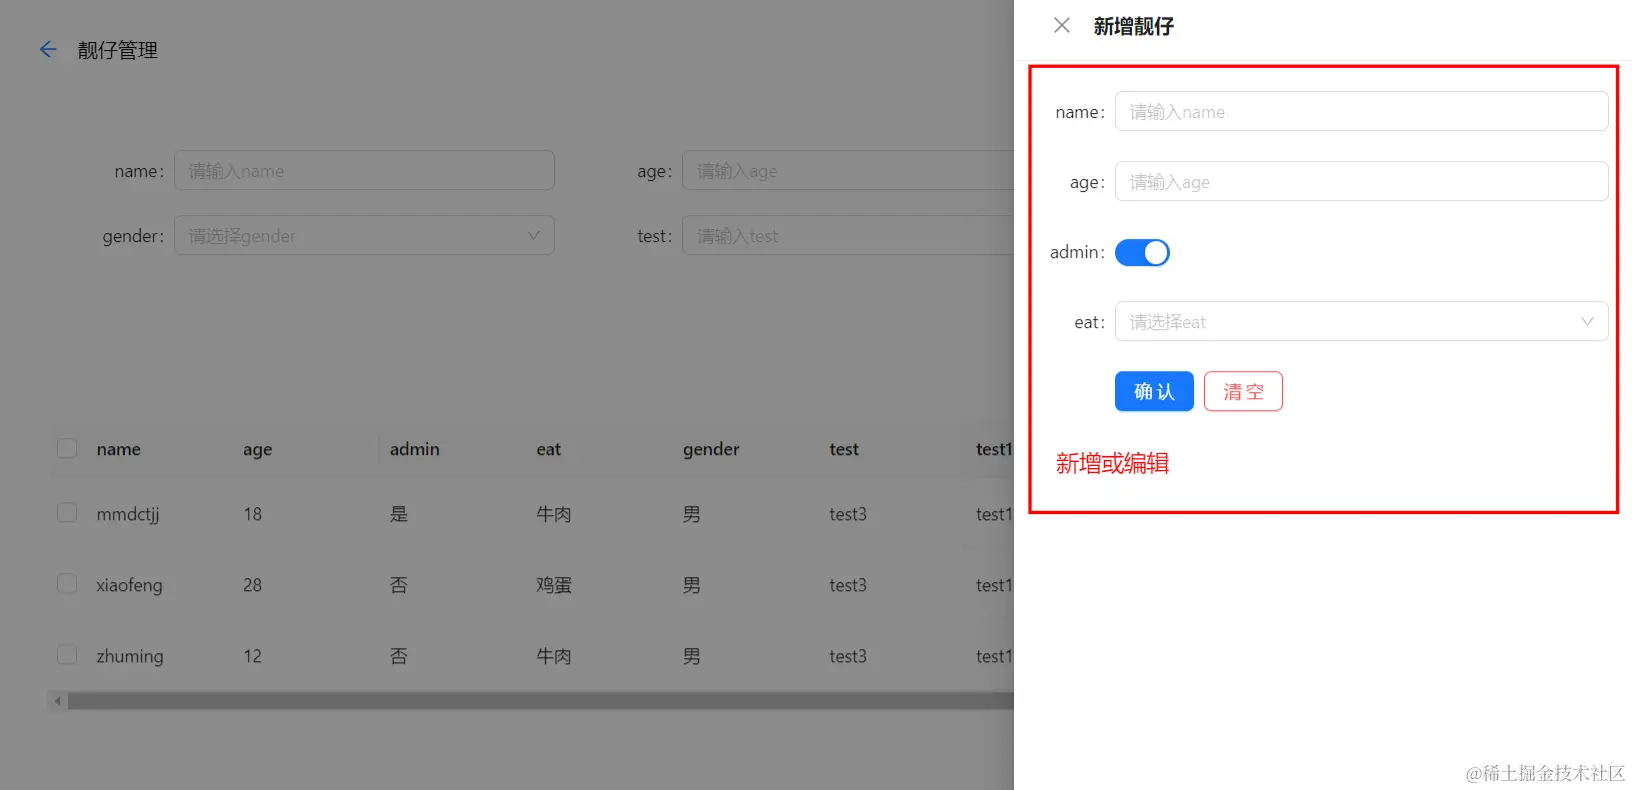Image resolution: width=1632 pixels, height=790 pixels.
Task: Click the eat column header
Action: [549, 450]
